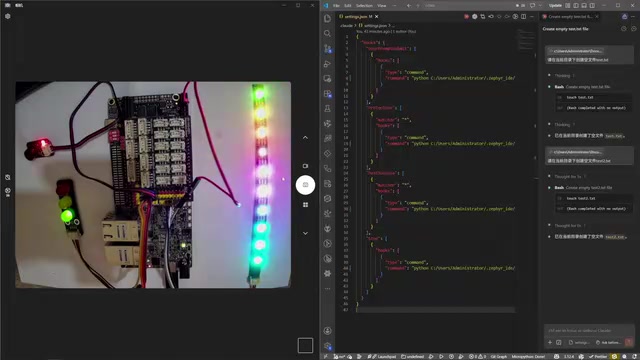The height and width of the screenshot is (360, 640).
Task: Click Micropython Done status entry
Action: [528, 356]
